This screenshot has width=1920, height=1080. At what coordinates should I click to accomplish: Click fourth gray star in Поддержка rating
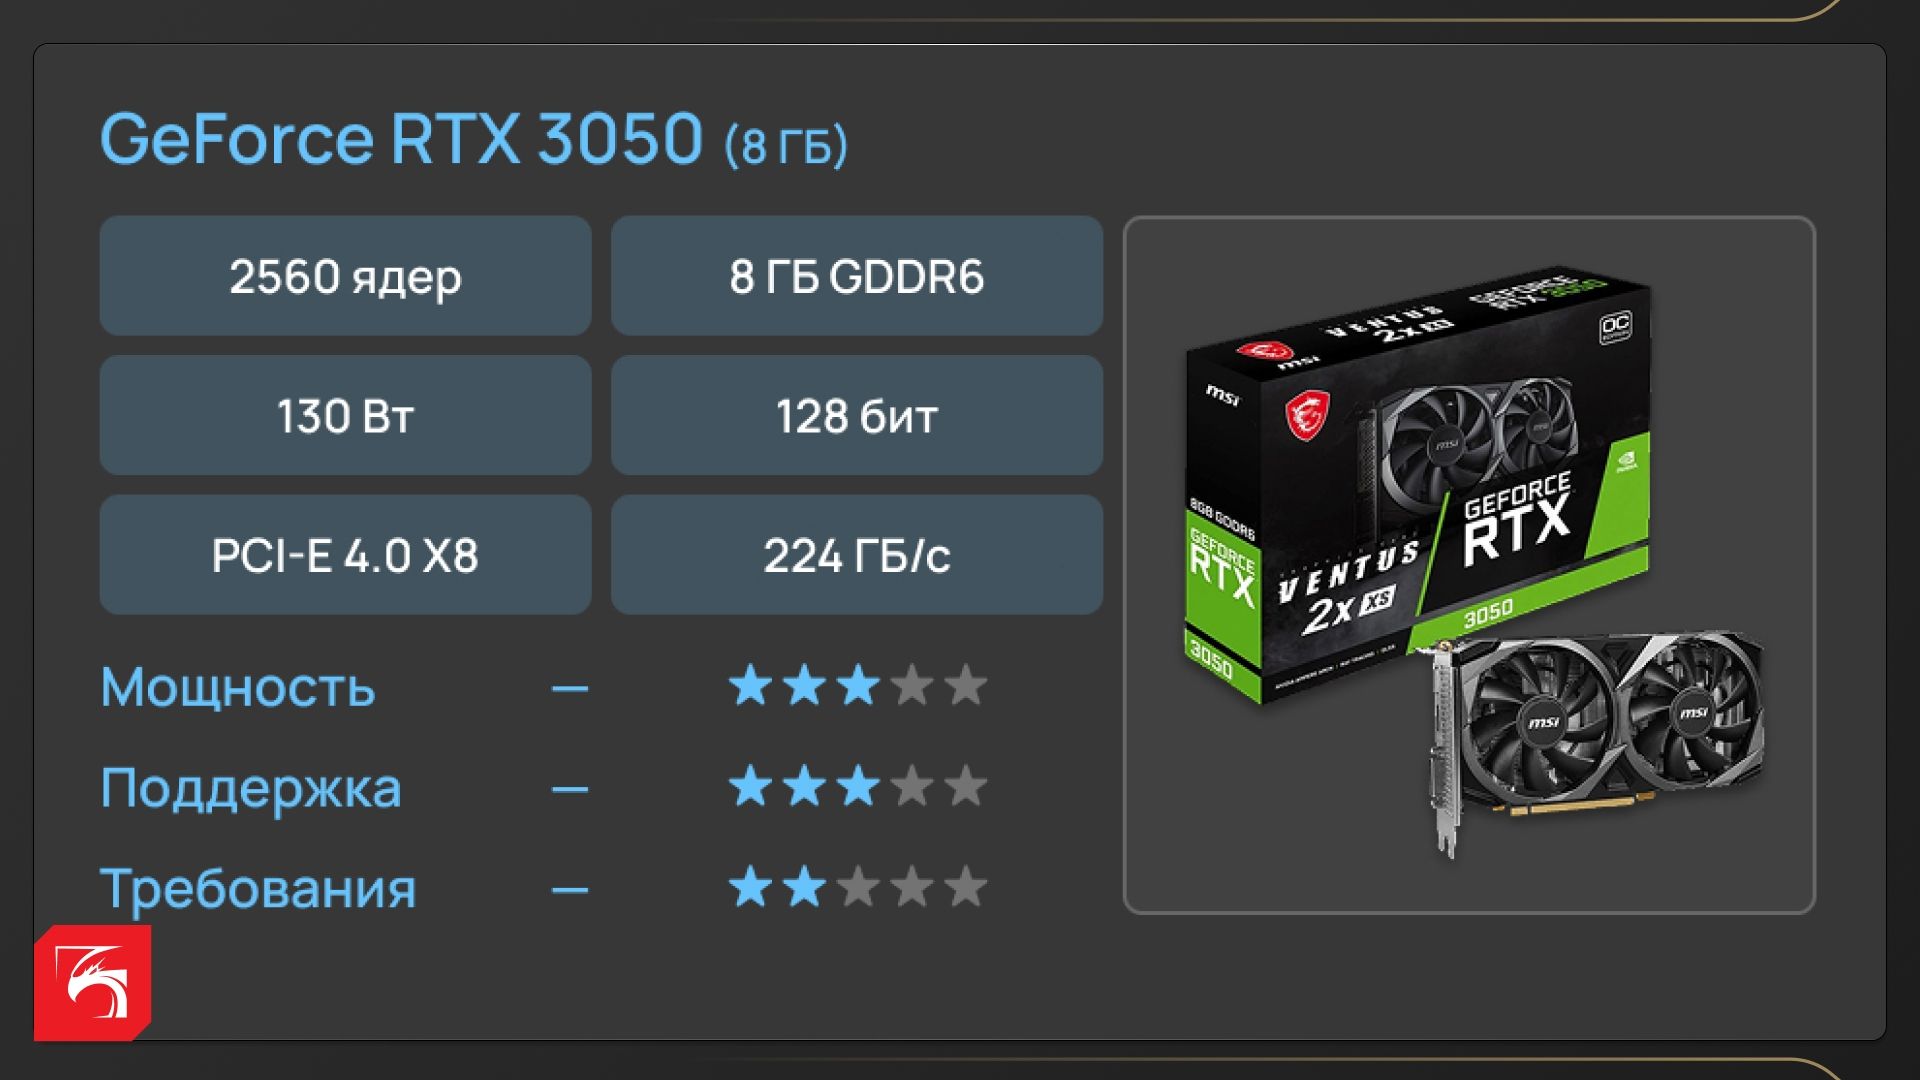point(912,787)
